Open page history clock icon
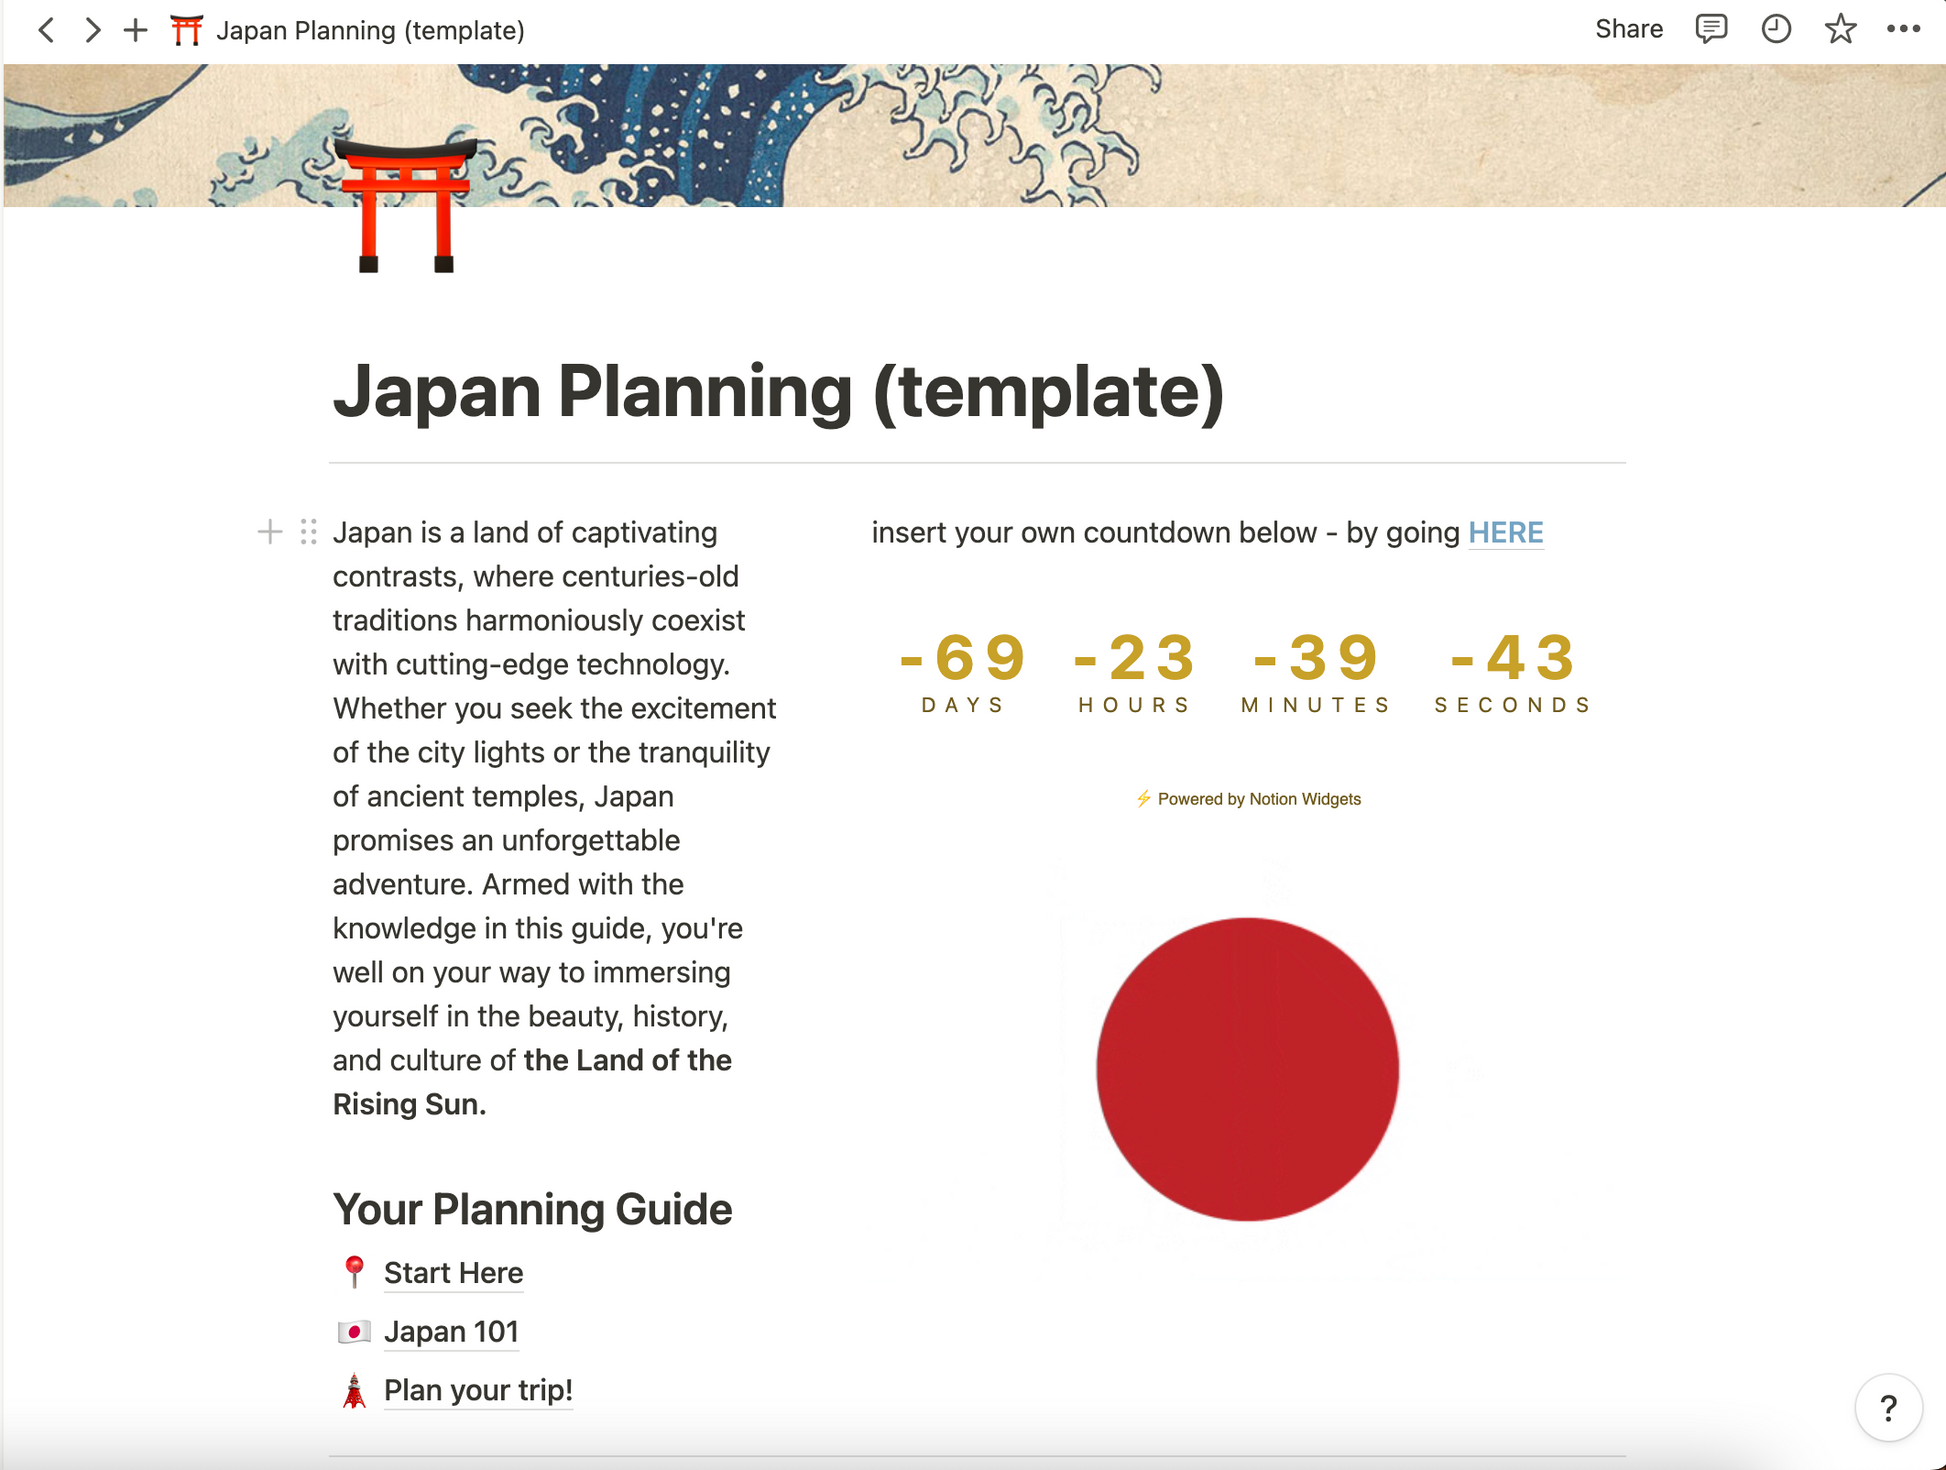This screenshot has width=1946, height=1470. point(1775,29)
